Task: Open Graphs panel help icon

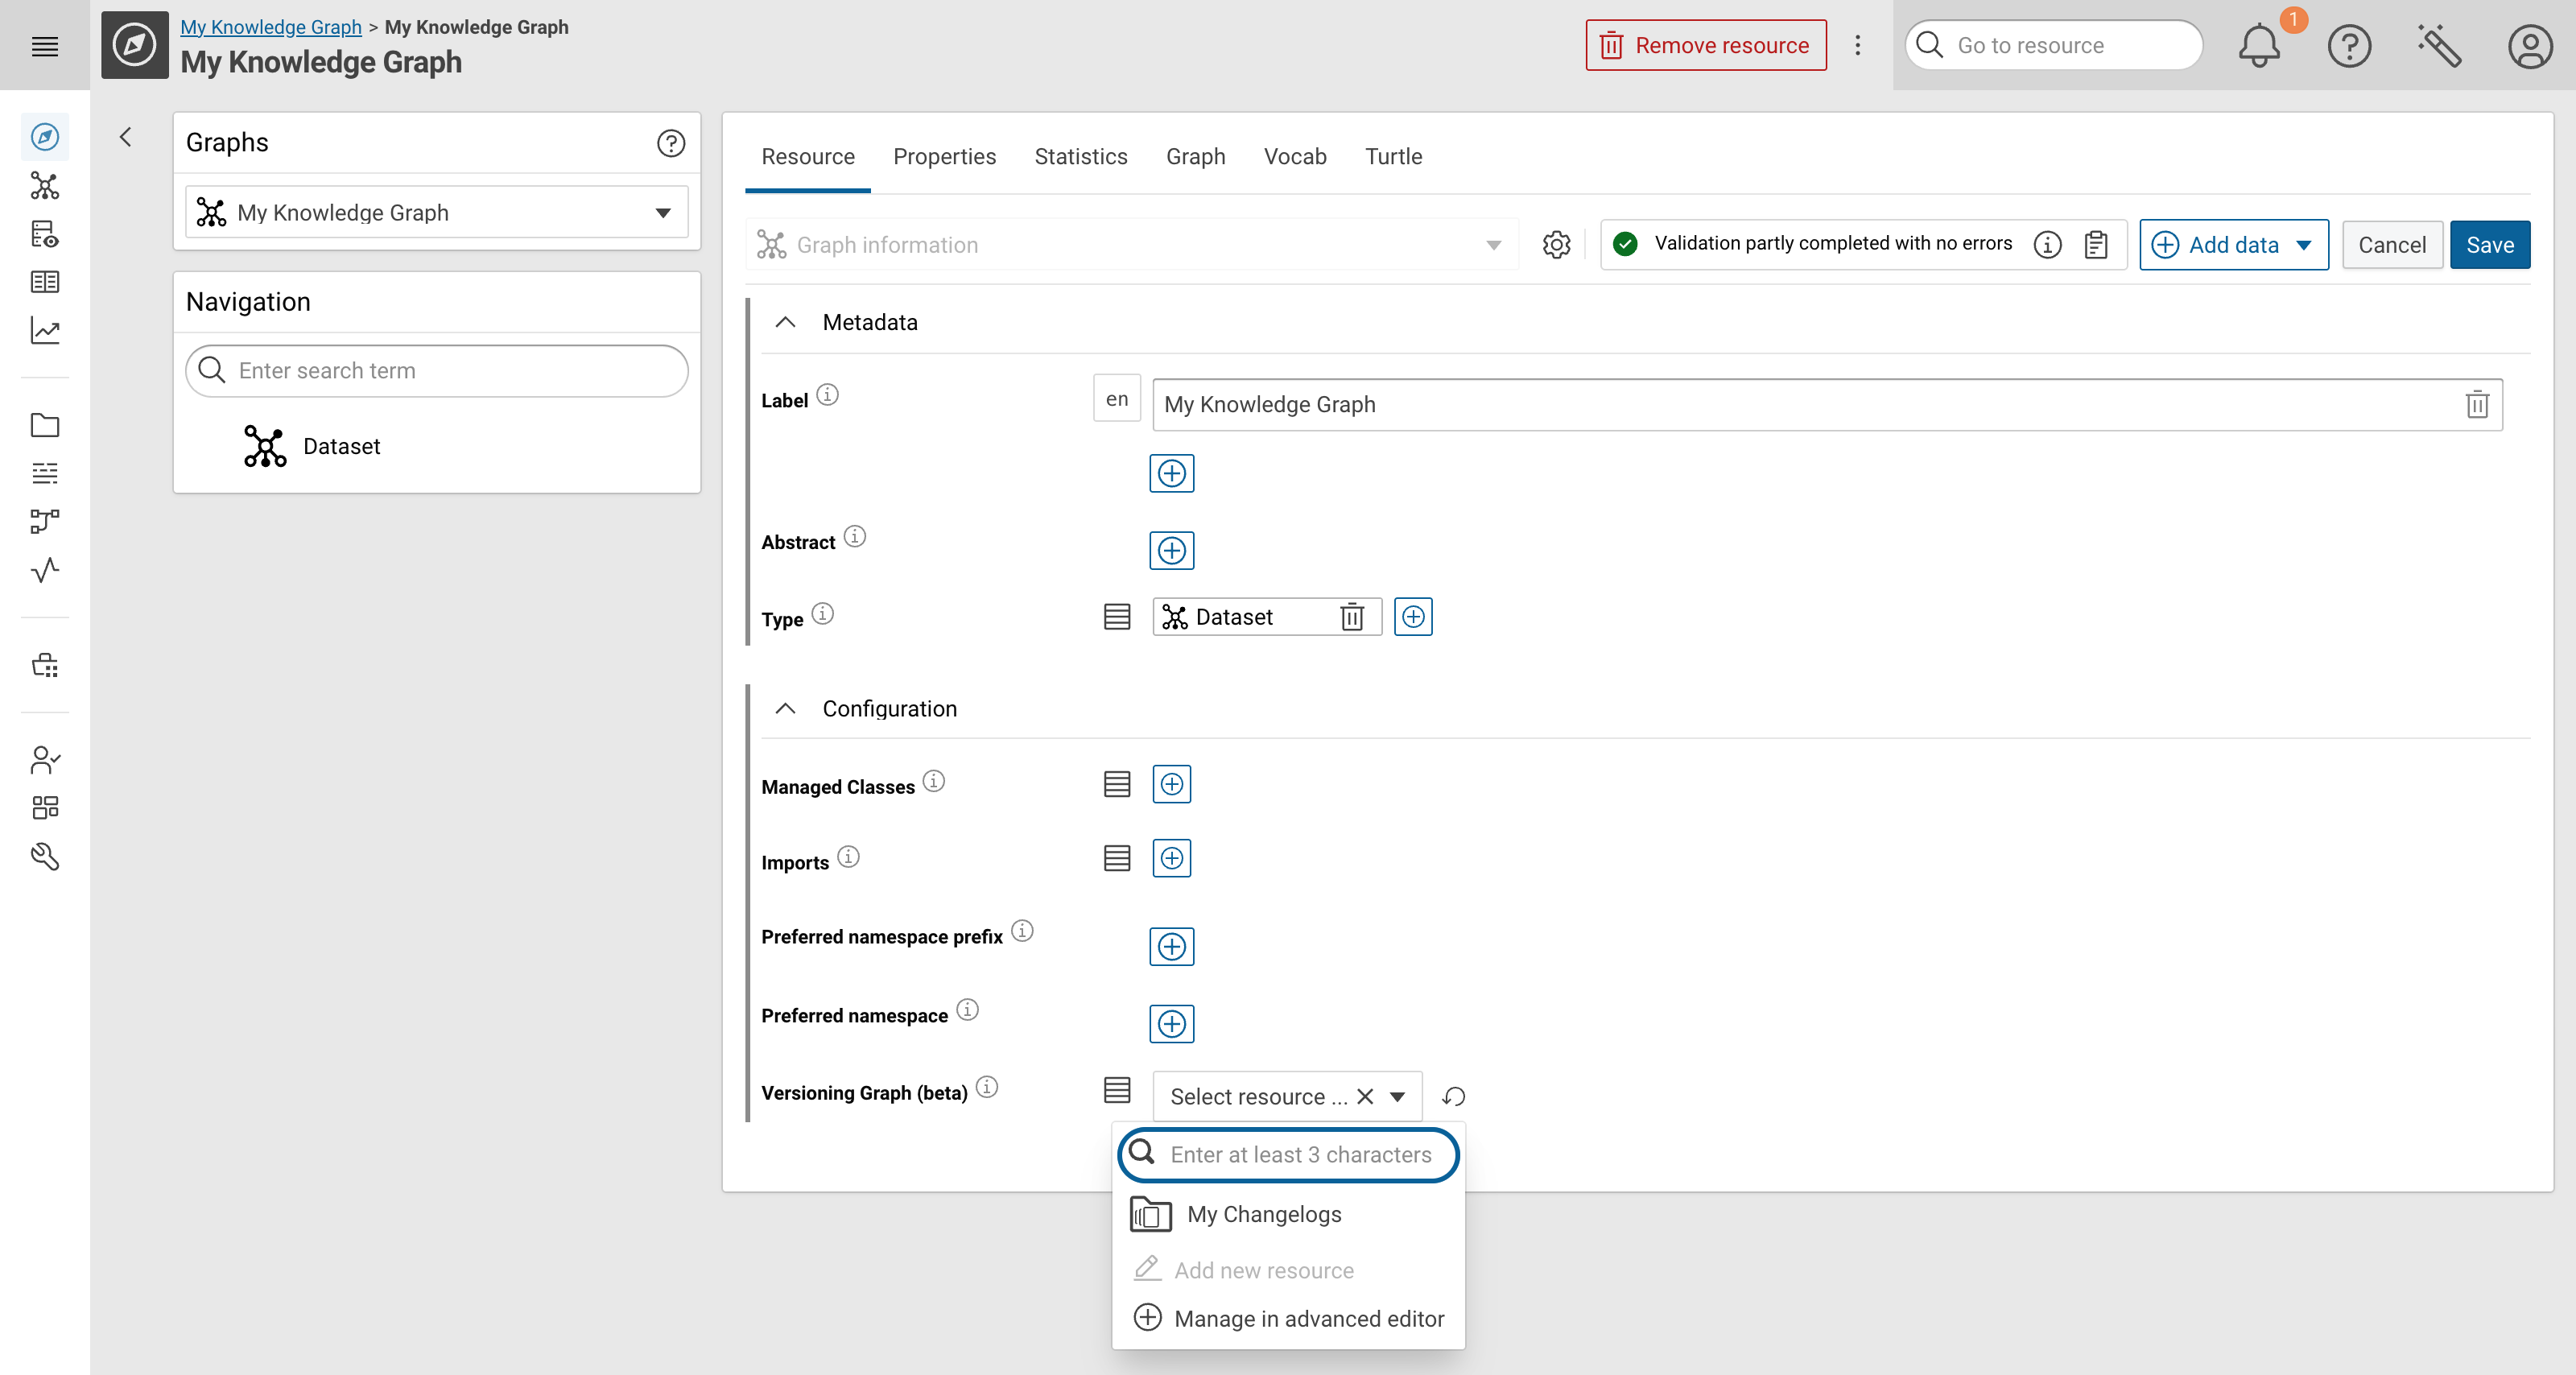Action: (671, 143)
